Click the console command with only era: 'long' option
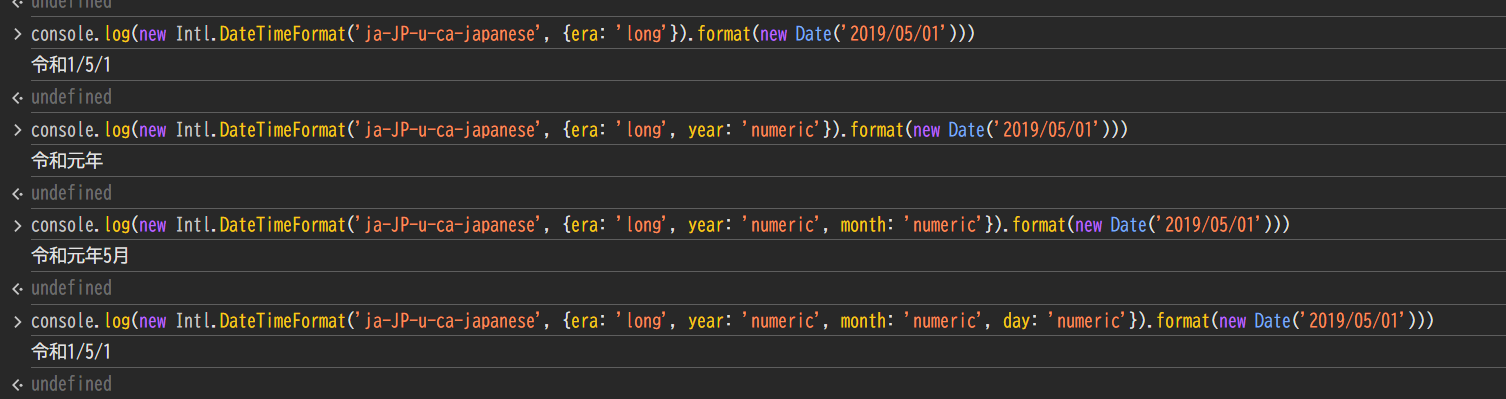 click(x=503, y=35)
